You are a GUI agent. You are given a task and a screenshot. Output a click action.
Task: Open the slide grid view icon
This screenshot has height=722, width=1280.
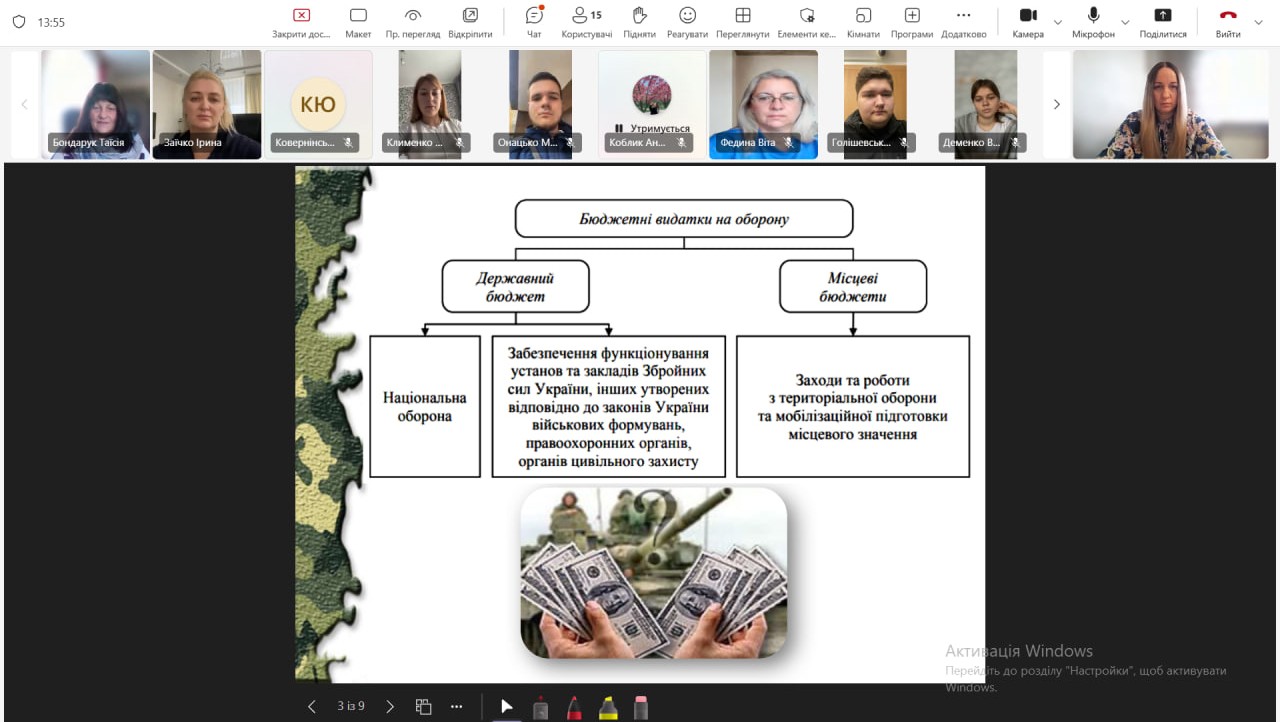tap(423, 706)
